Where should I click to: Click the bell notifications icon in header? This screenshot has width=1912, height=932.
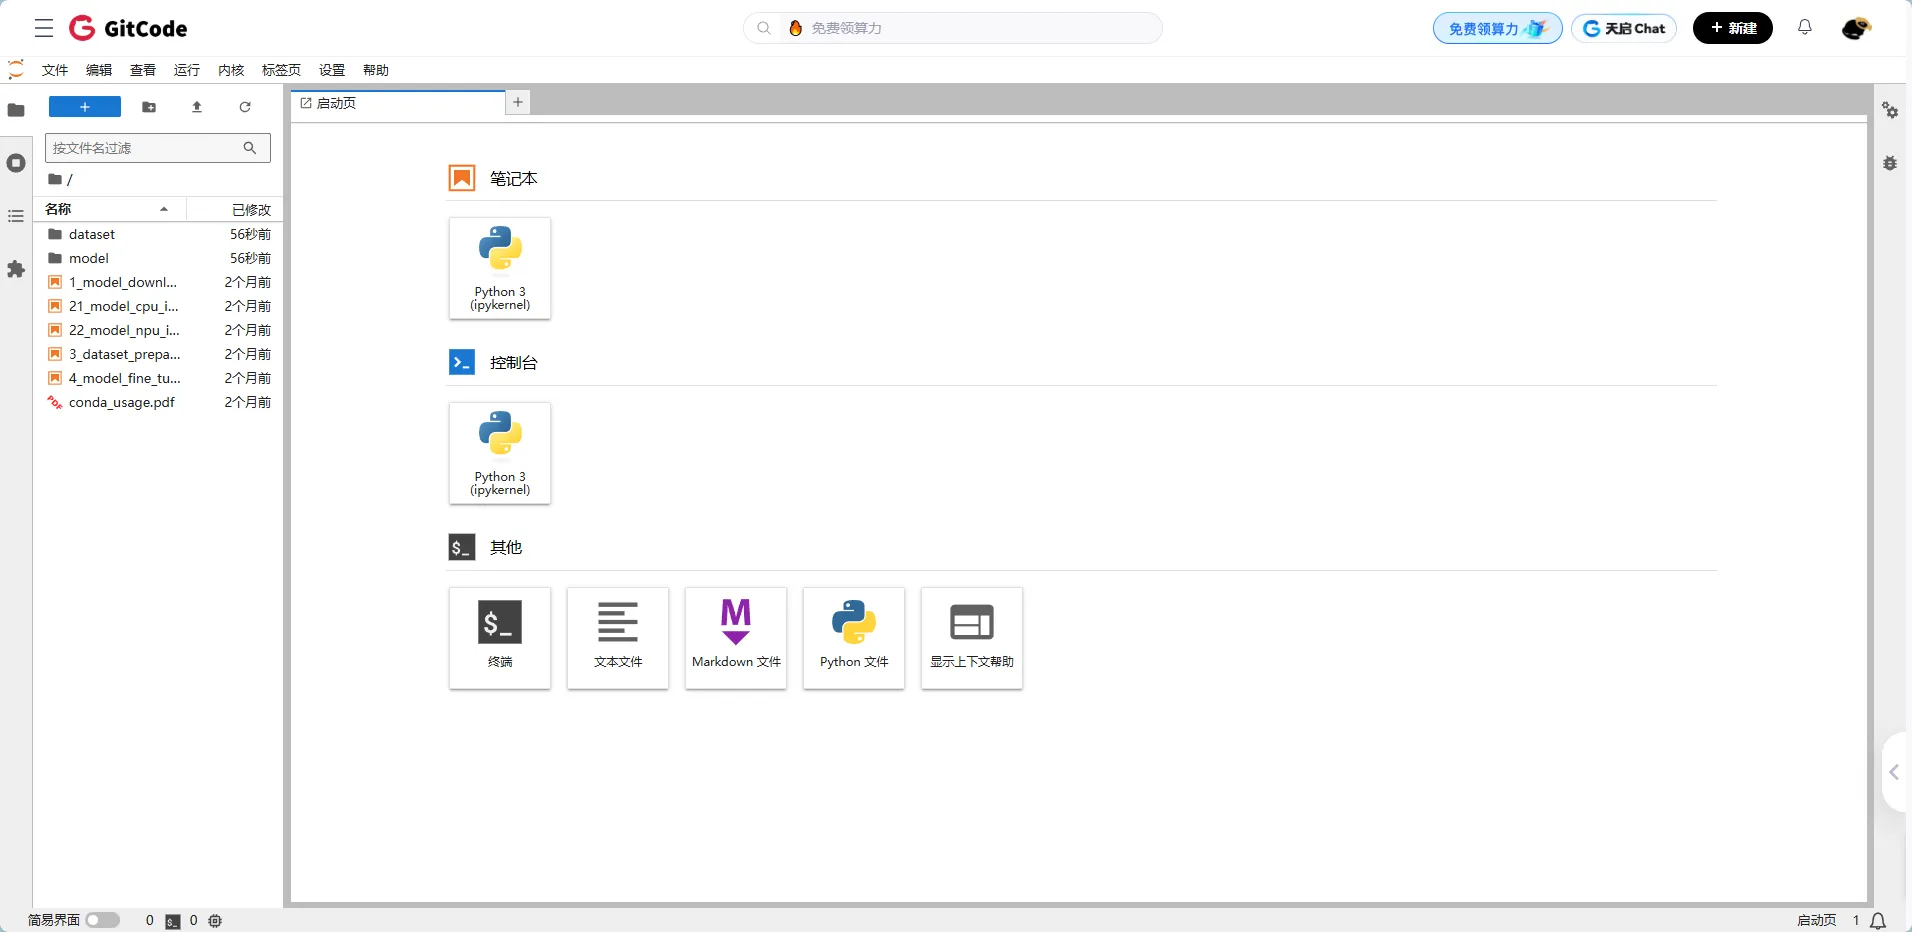click(x=1805, y=28)
